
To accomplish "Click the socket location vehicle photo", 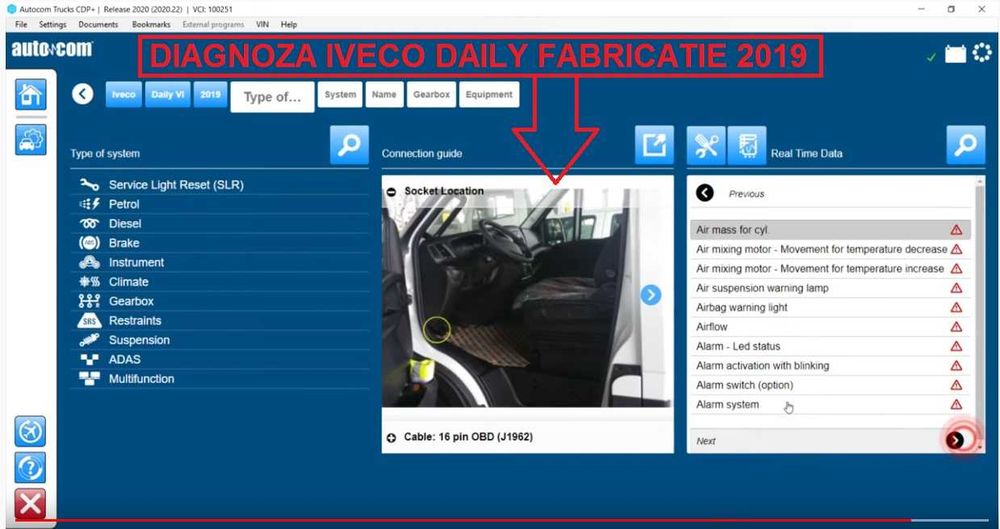I will [527, 298].
